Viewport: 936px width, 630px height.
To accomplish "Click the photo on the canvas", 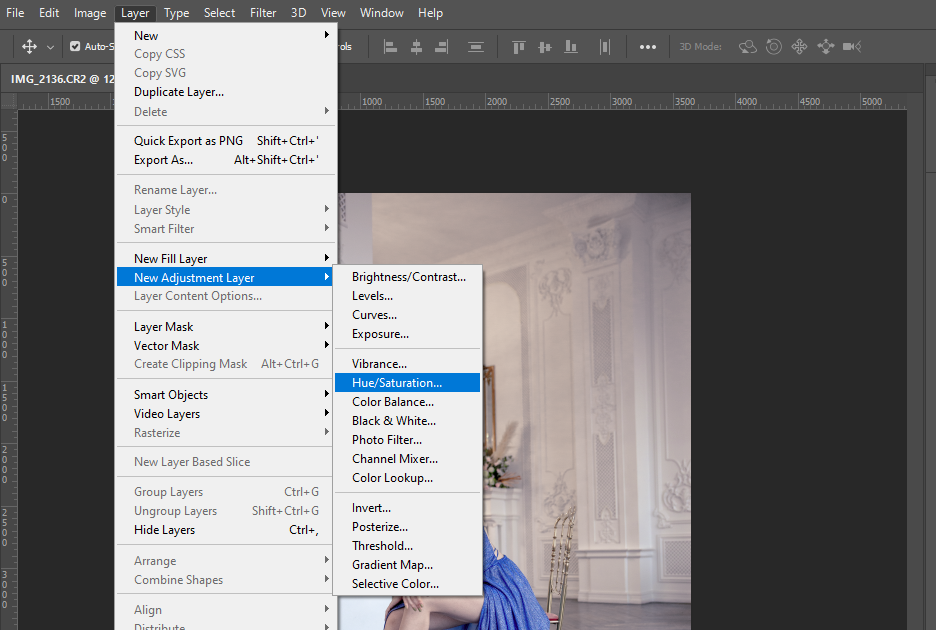I will [585, 412].
